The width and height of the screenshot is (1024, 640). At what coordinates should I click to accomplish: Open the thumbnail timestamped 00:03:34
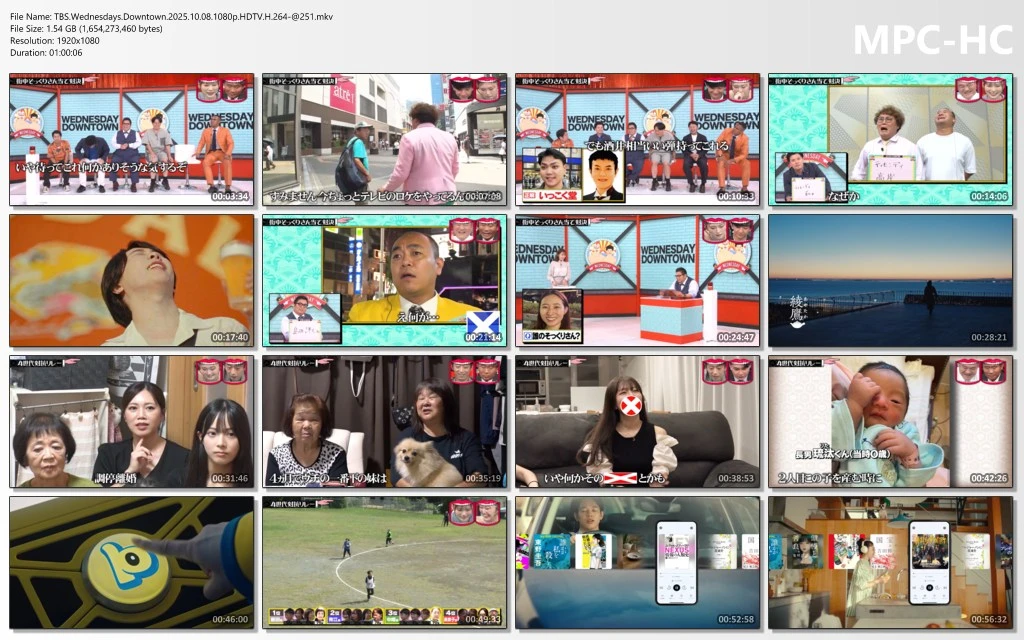pos(132,139)
